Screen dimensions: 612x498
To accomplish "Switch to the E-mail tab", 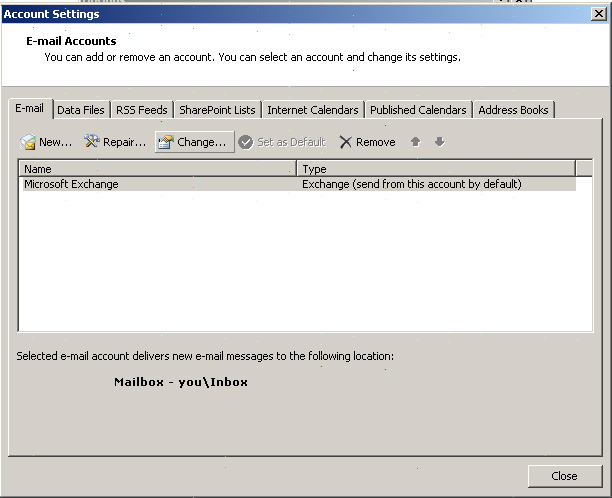I will point(30,108).
